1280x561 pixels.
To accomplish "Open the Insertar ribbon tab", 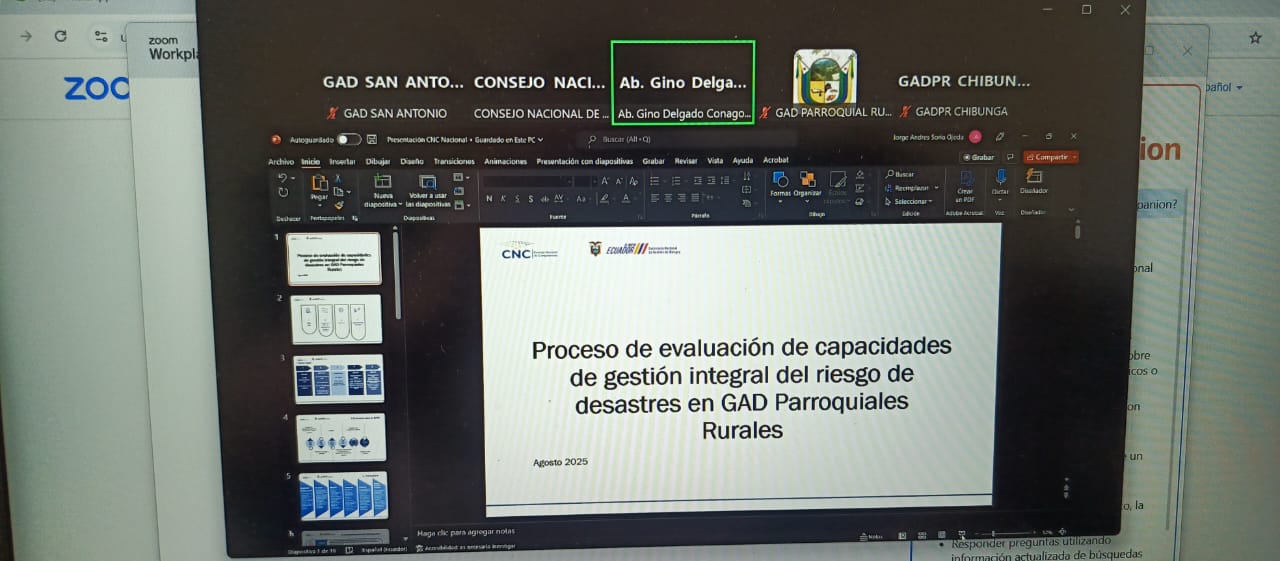I will [342, 161].
